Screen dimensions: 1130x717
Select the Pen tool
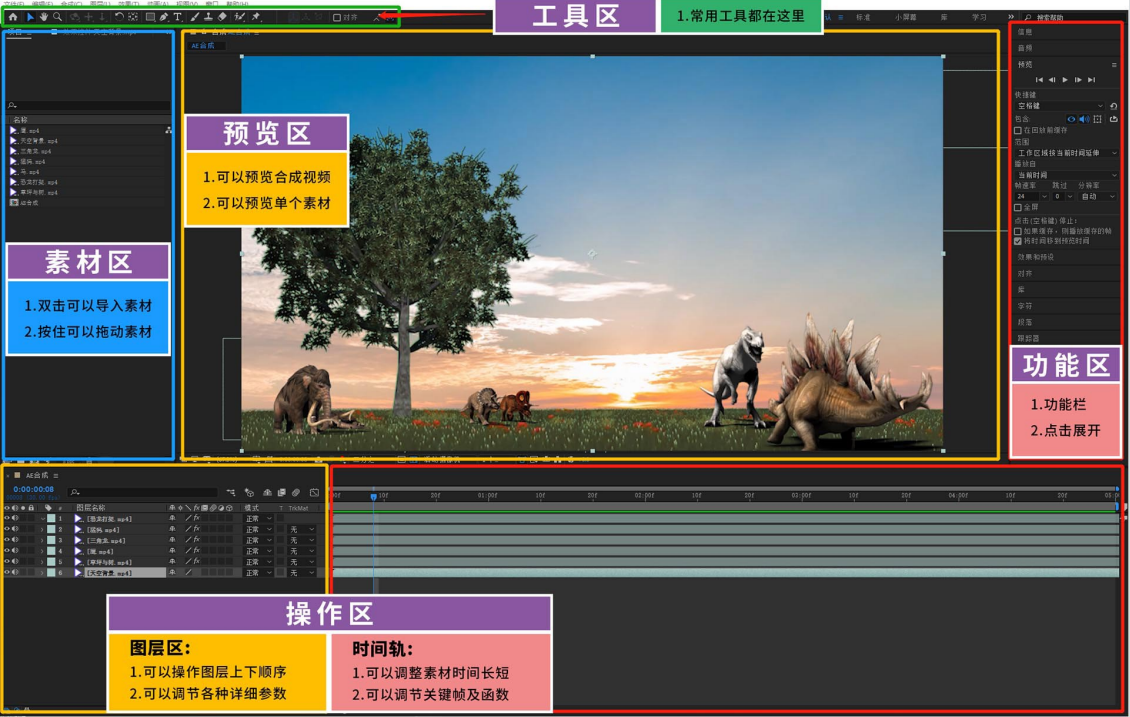(164, 17)
